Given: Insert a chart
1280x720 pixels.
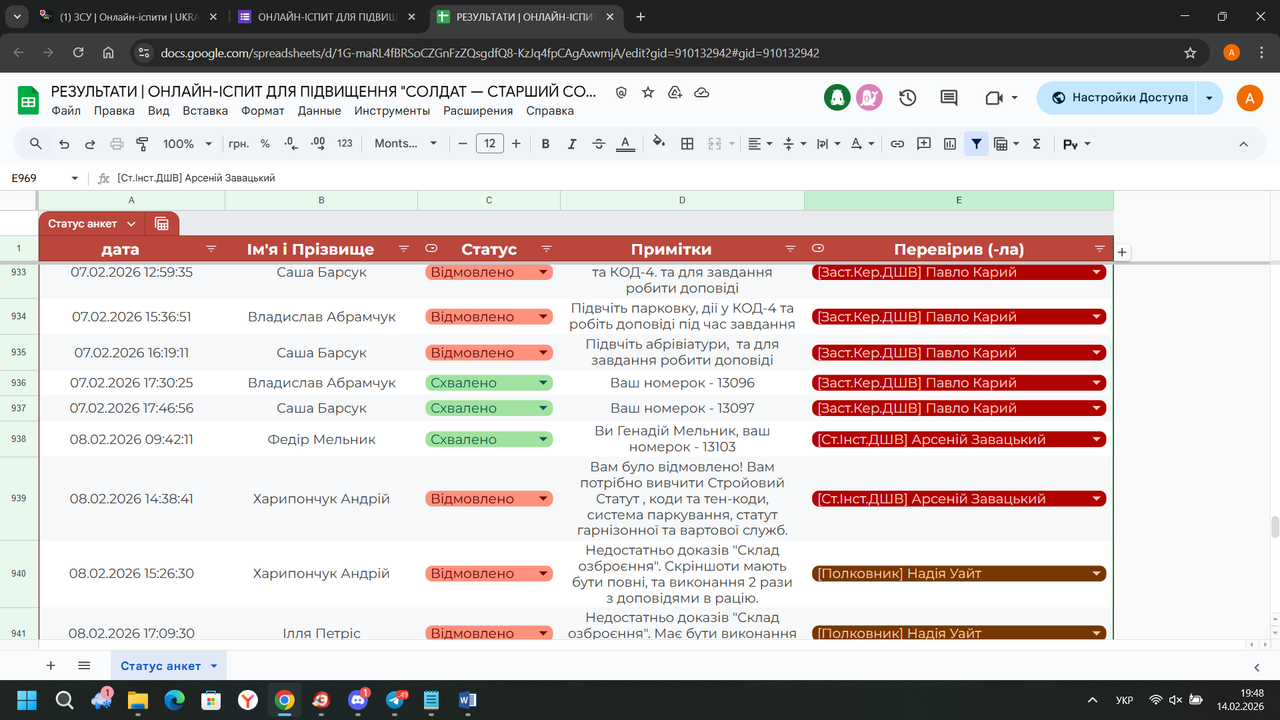Looking at the screenshot, I should pos(950,144).
